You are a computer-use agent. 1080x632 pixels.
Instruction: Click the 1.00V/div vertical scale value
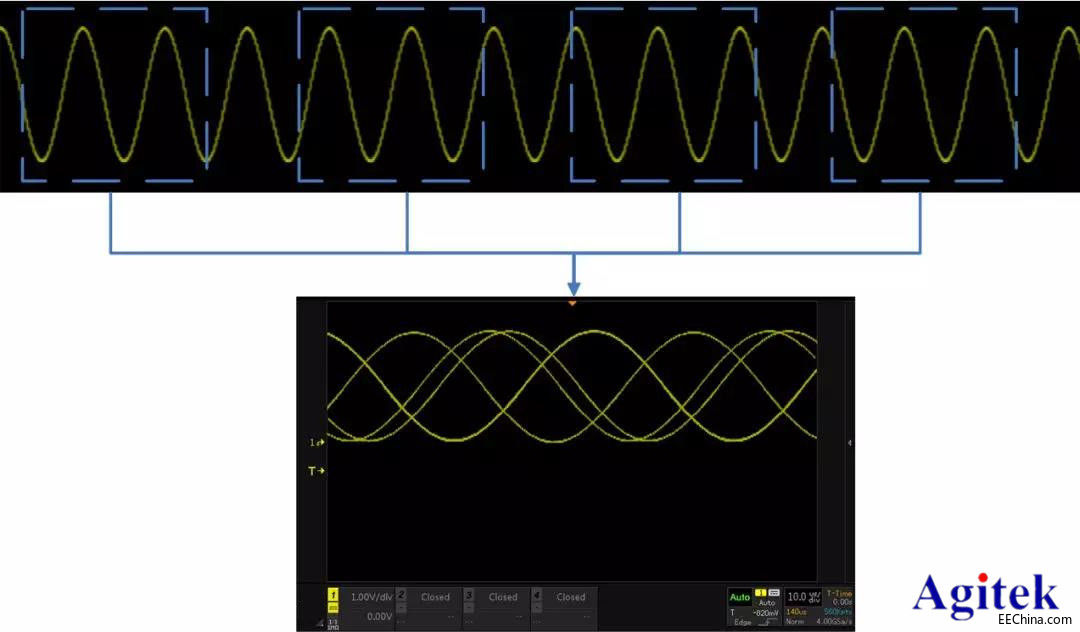(371, 597)
